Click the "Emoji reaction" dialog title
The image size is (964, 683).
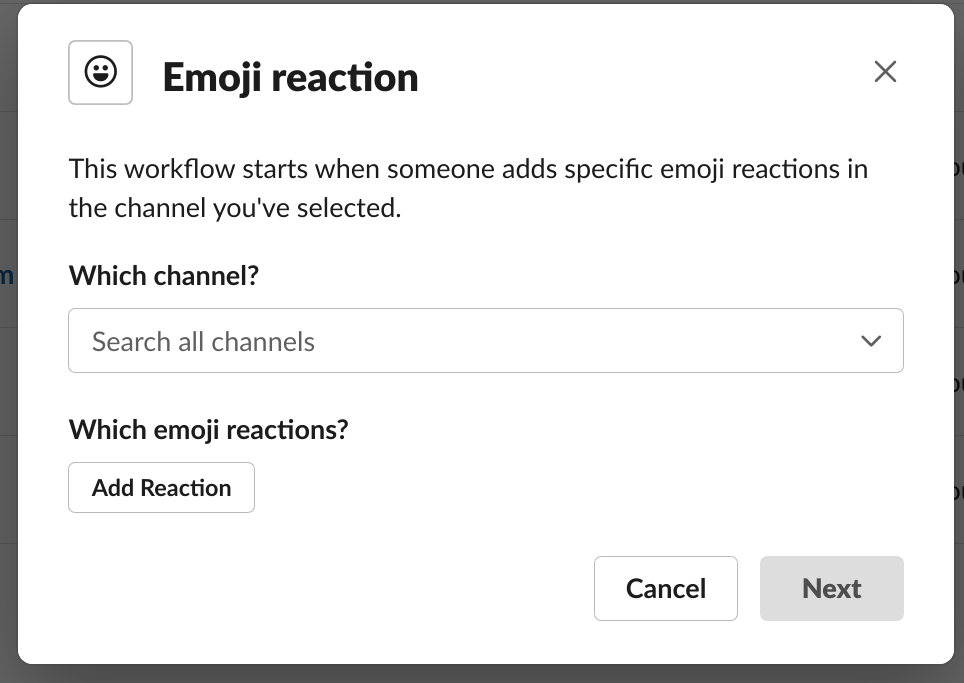tap(290, 77)
